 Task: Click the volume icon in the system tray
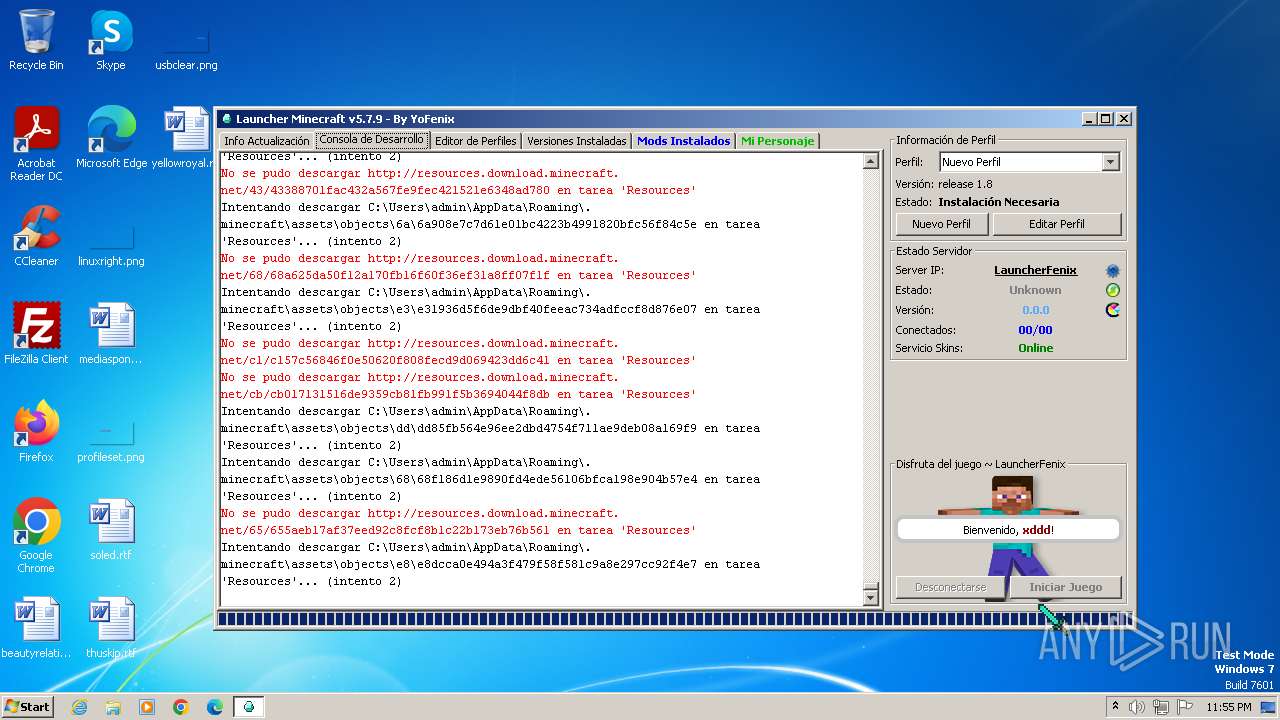1137,707
